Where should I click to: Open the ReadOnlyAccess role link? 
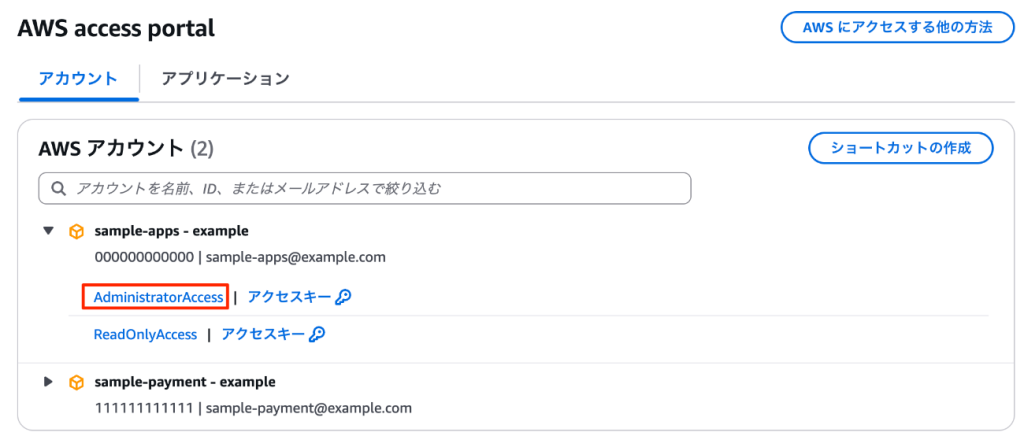[x=145, y=334]
